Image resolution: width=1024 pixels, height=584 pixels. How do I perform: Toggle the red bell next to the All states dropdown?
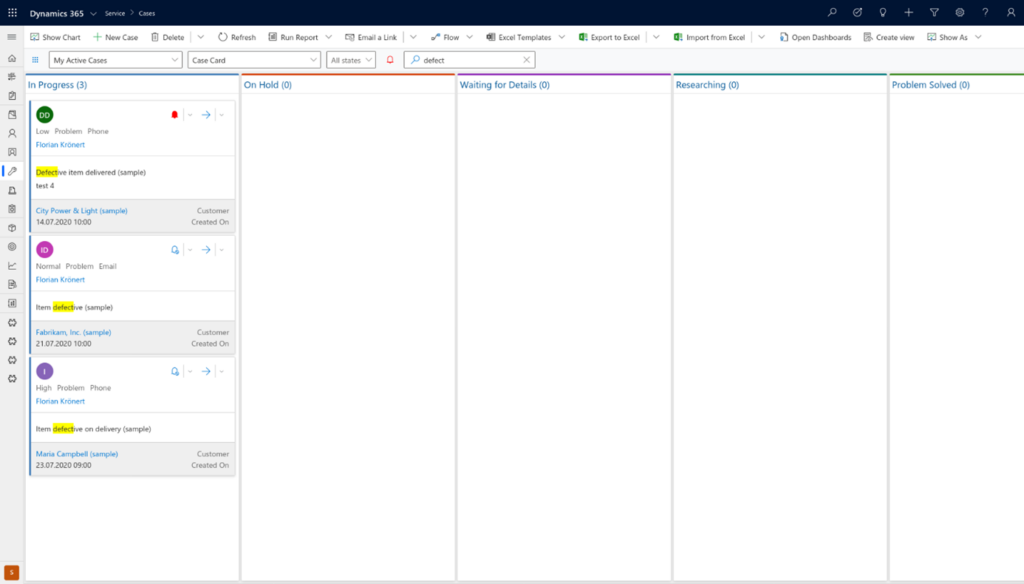coord(389,59)
